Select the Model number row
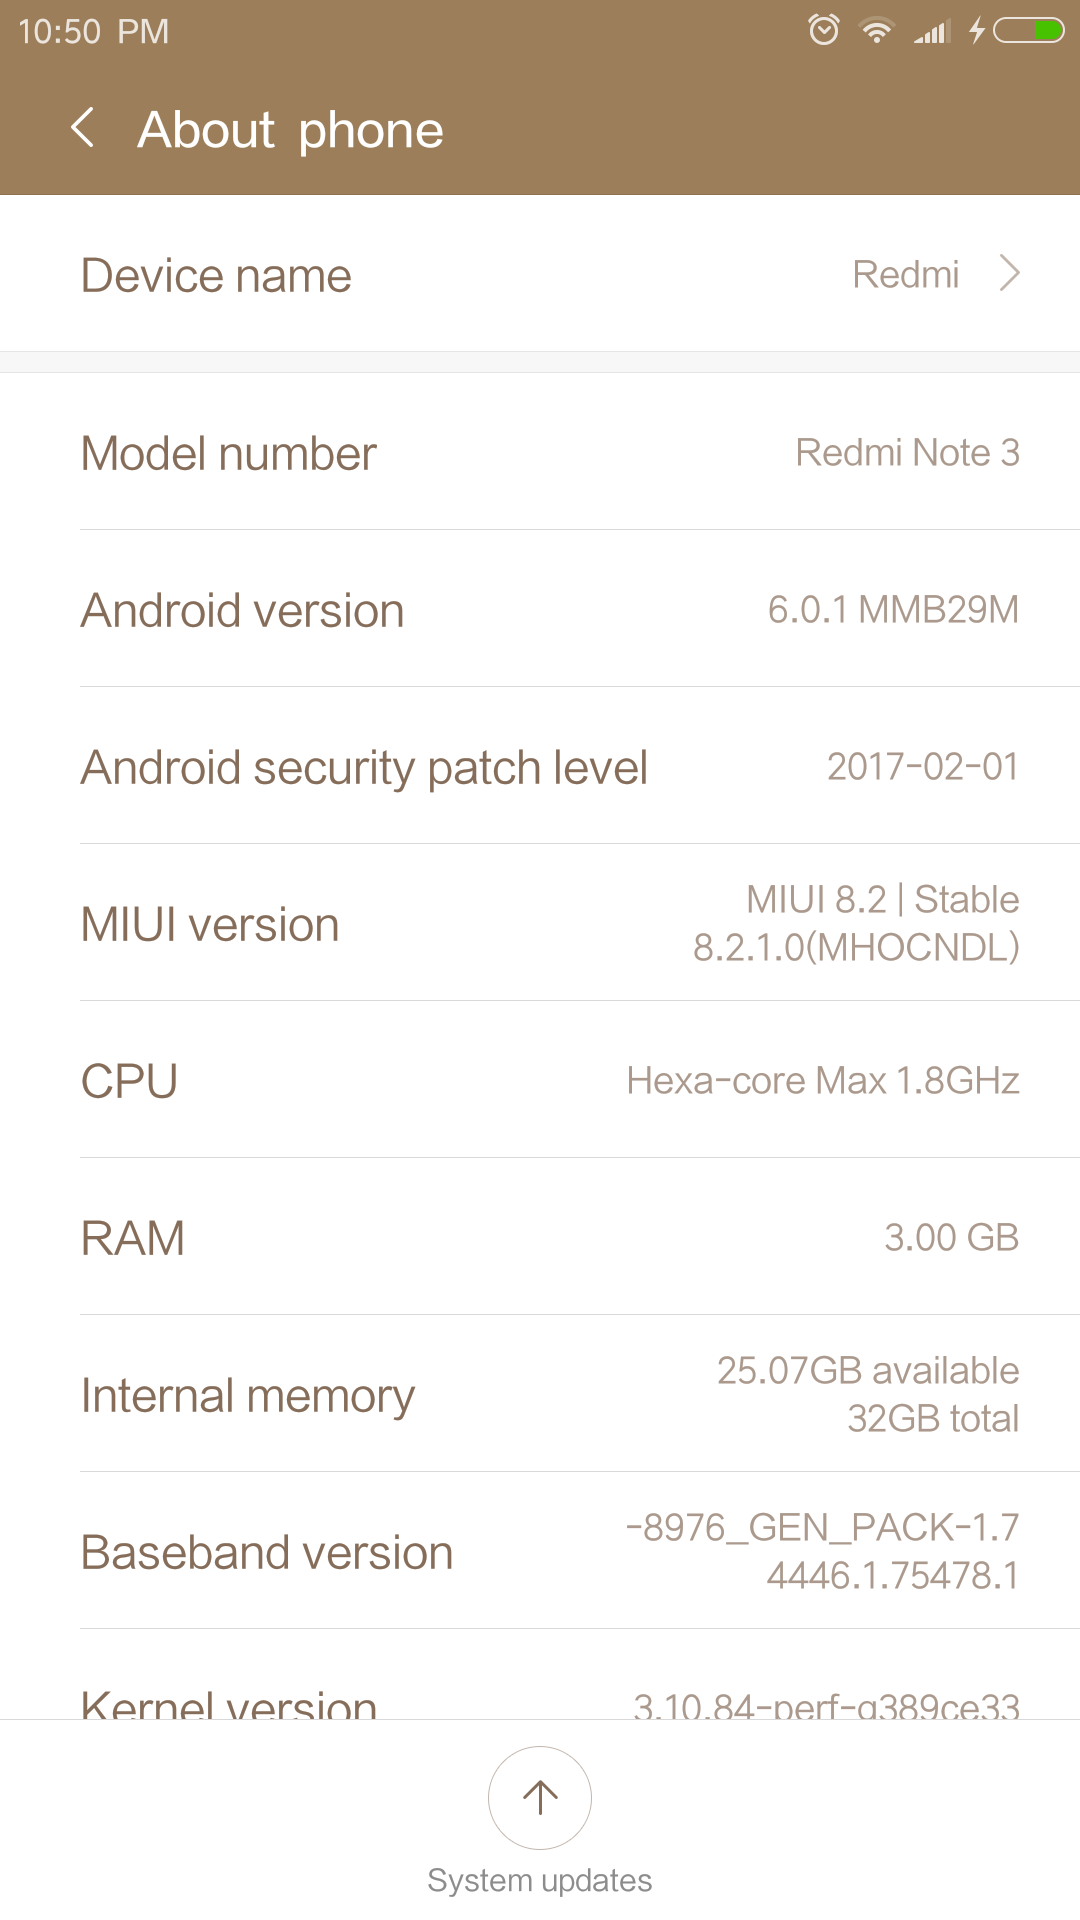1080x1920 pixels. [540, 453]
